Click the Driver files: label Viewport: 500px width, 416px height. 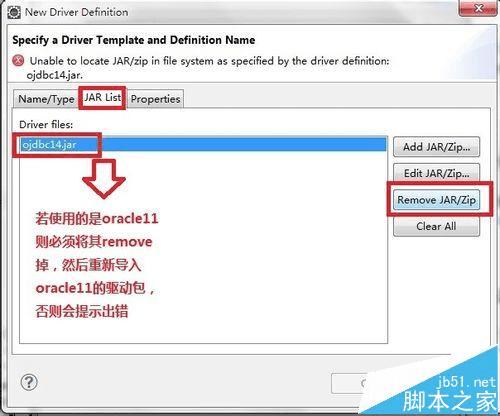coord(46,124)
